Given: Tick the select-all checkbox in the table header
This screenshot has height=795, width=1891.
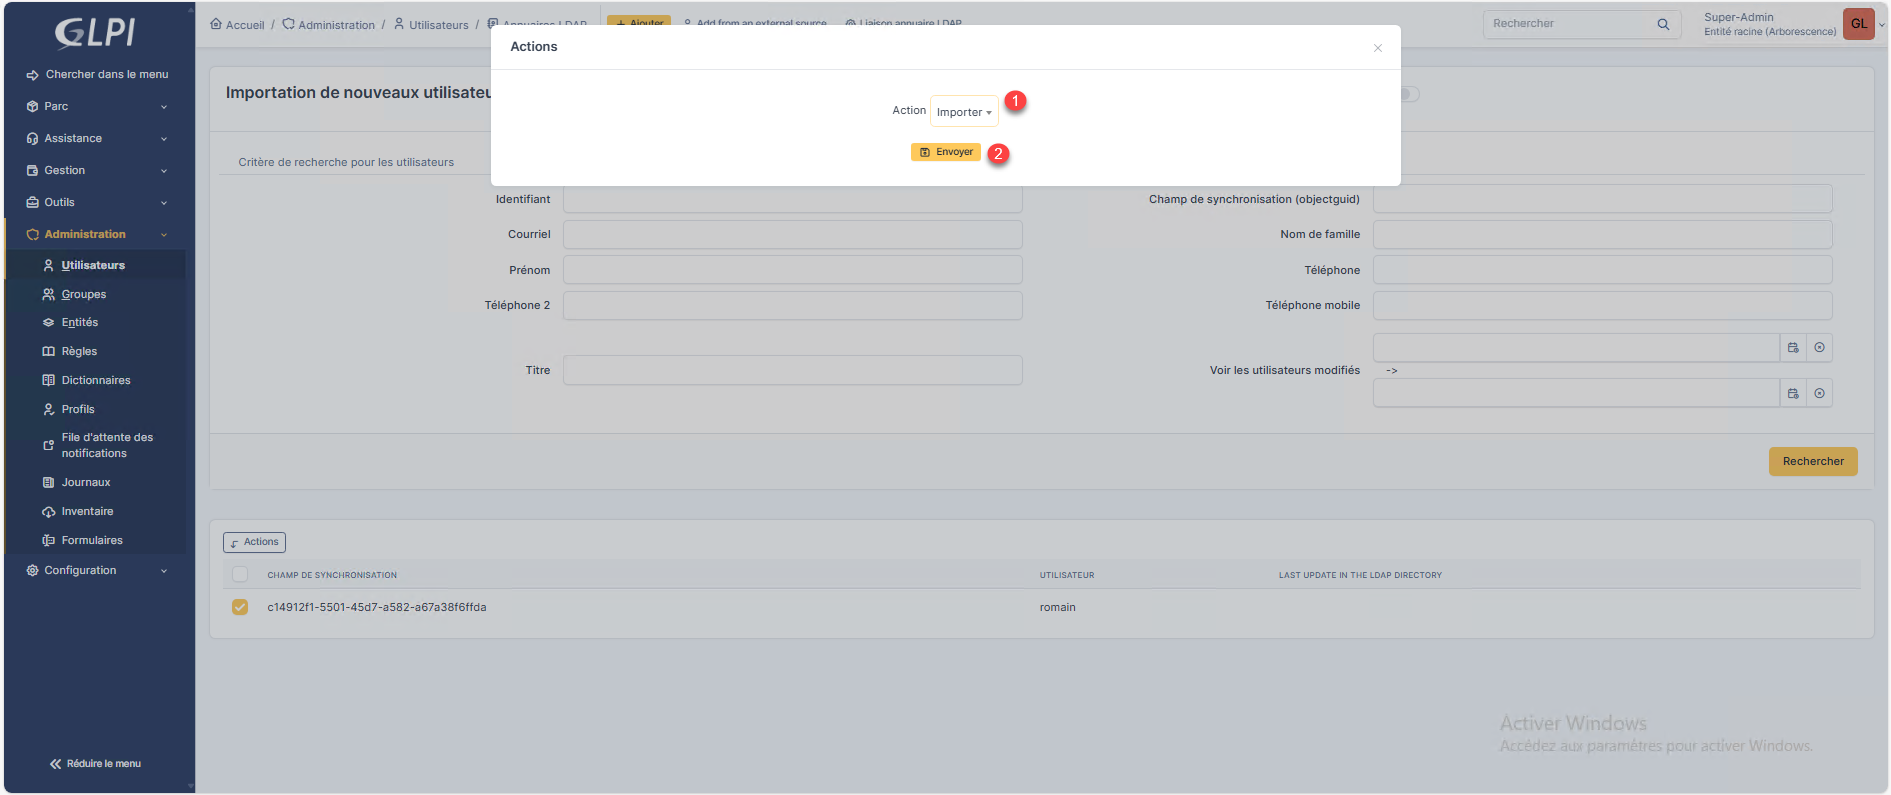Looking at the screenshot, I should click(x=240, y=574).
